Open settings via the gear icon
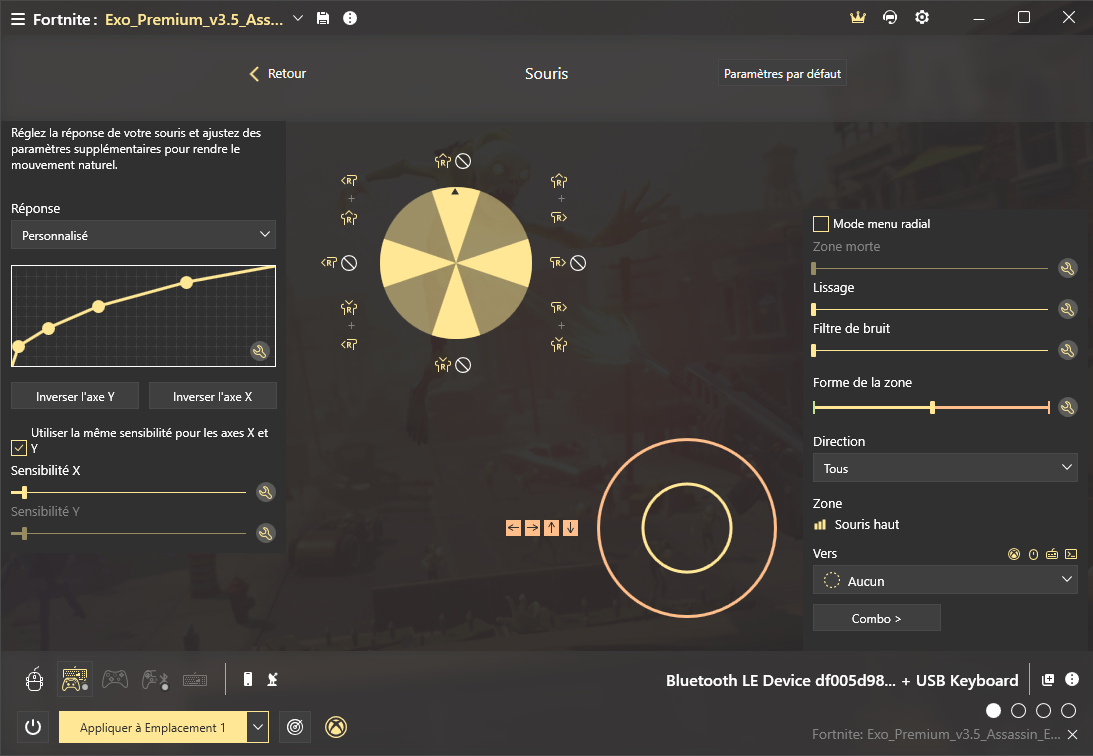Image resolution: width=1093 pixels, height=756 pixels. point(922,18)
